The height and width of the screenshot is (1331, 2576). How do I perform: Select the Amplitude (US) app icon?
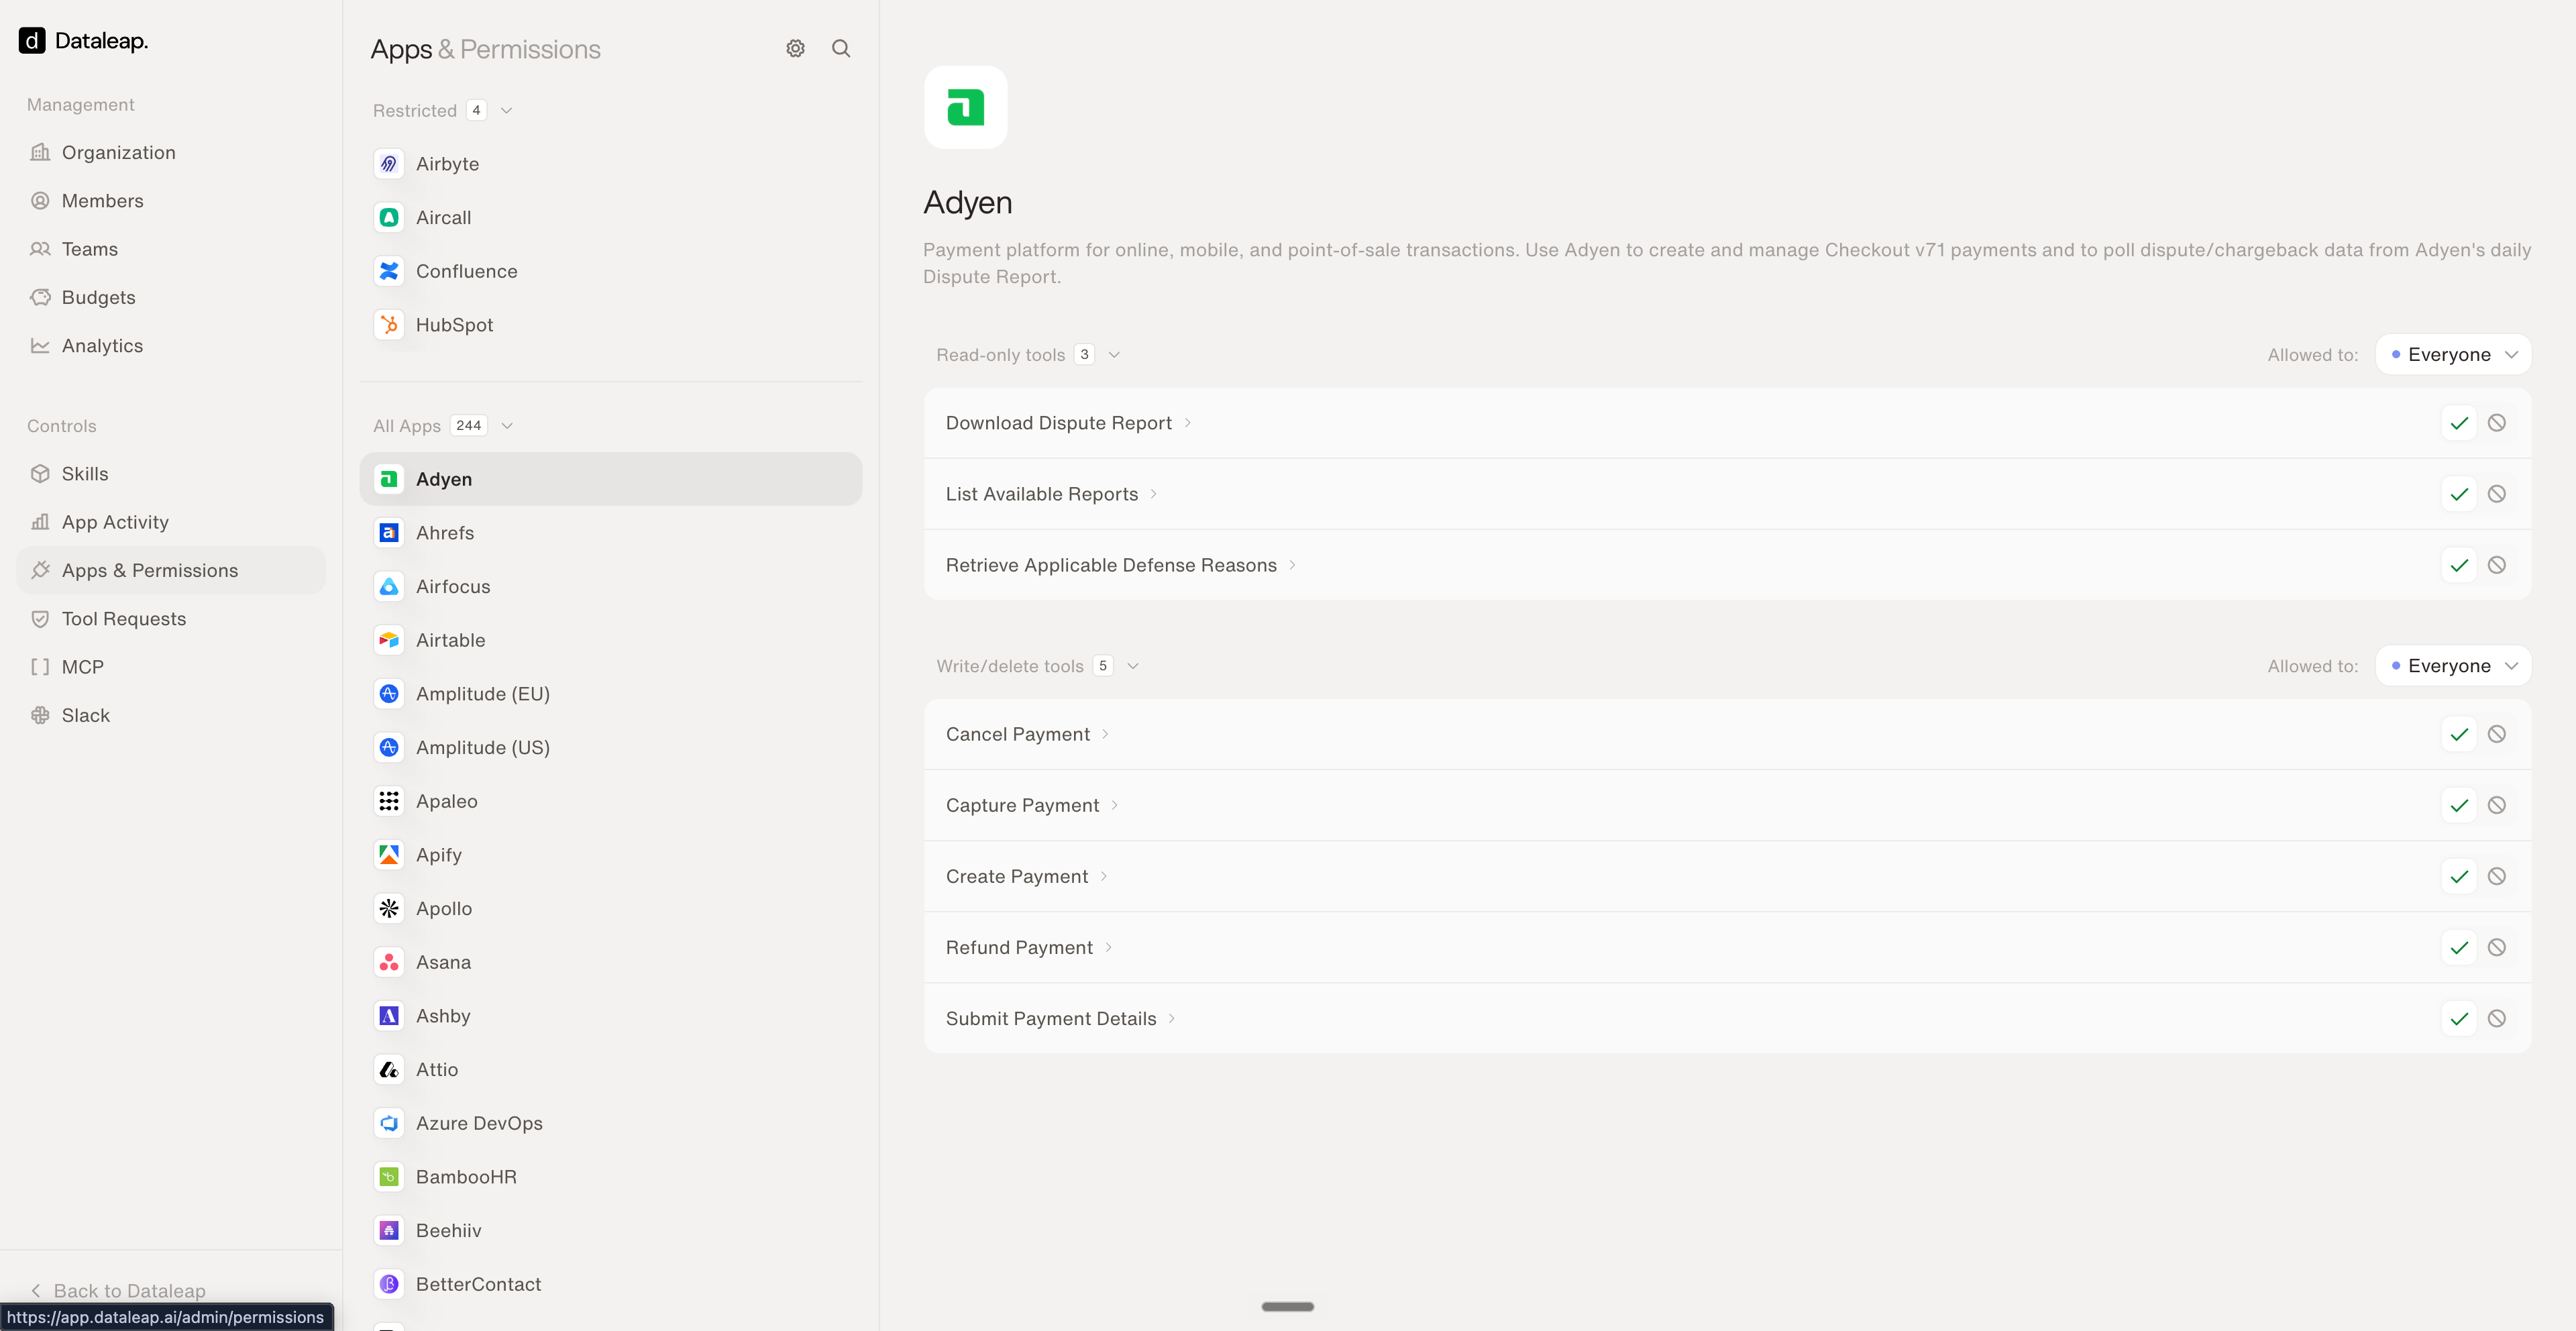coord(389,747)
